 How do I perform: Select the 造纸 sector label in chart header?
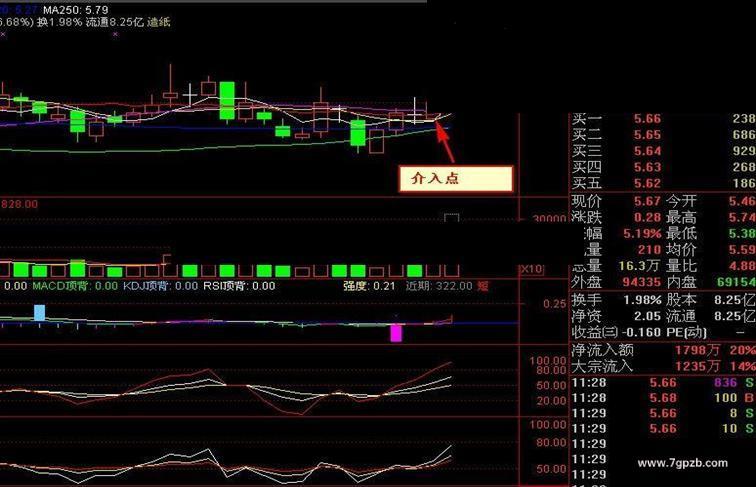[x=159, y=22]
